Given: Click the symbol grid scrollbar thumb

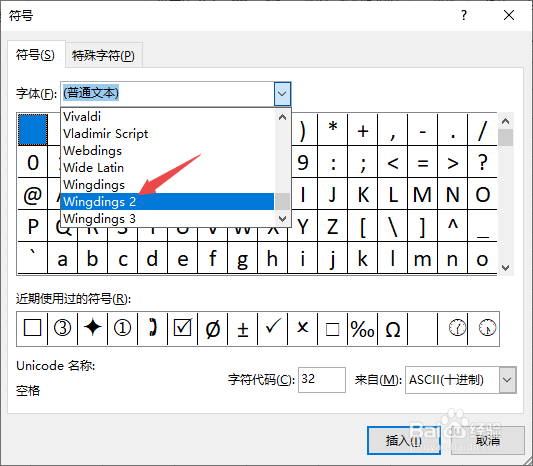Looking at the screenshot, I should click(x=505, y=138).
